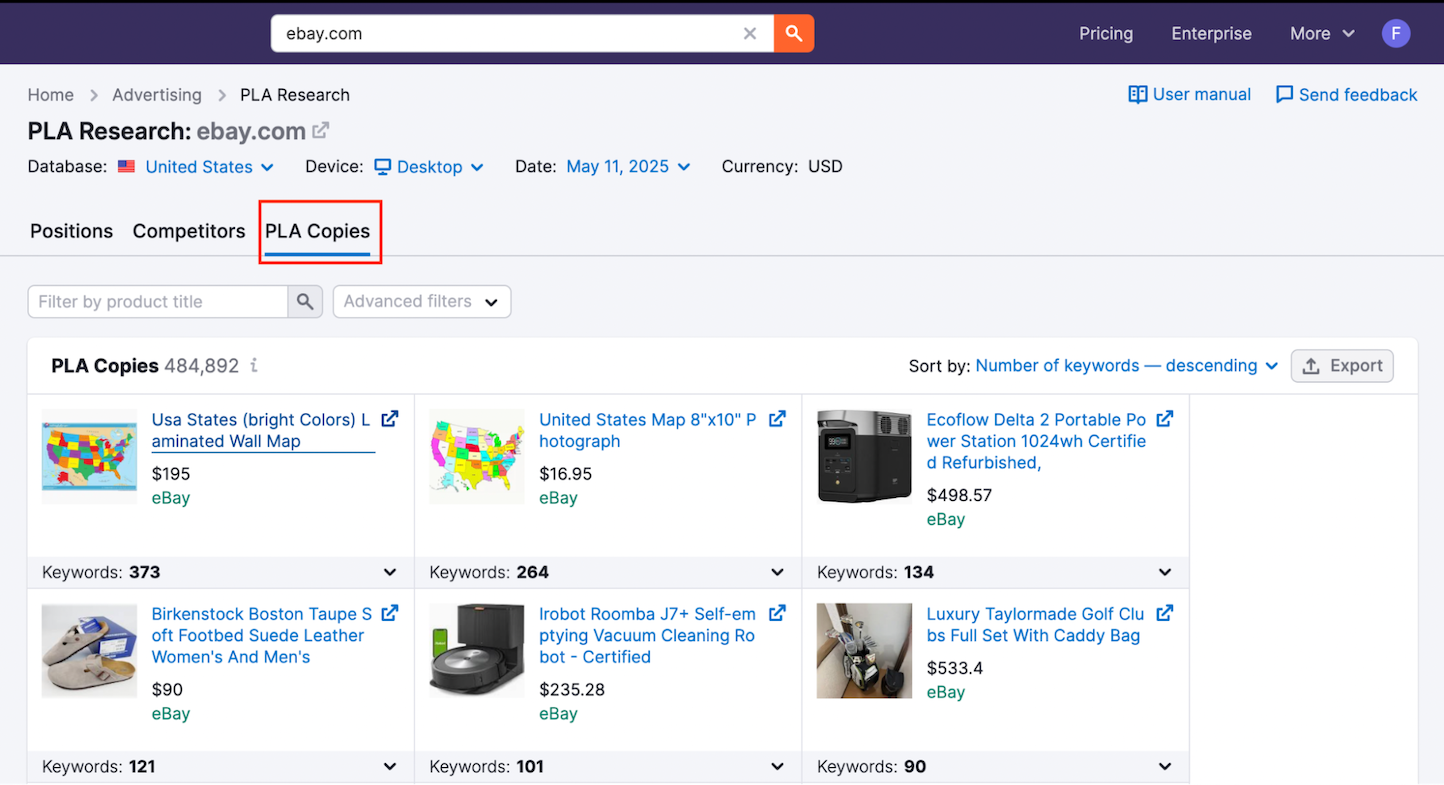Click the filter search magnifier icon
The height and width of the screenshot is (785, 1444).
305,301
